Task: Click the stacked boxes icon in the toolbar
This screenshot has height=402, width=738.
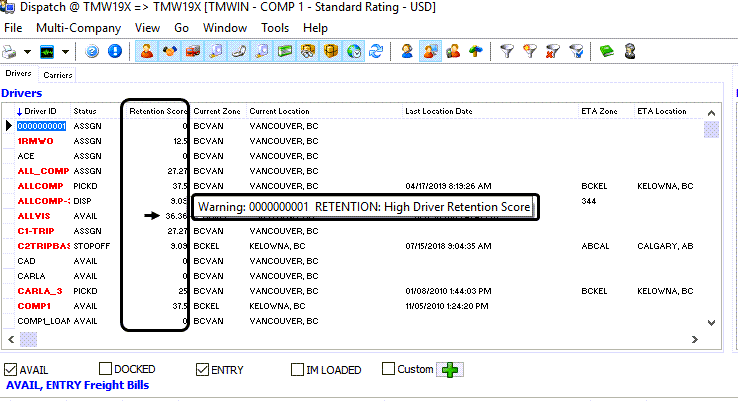Action: coord(308,51)
